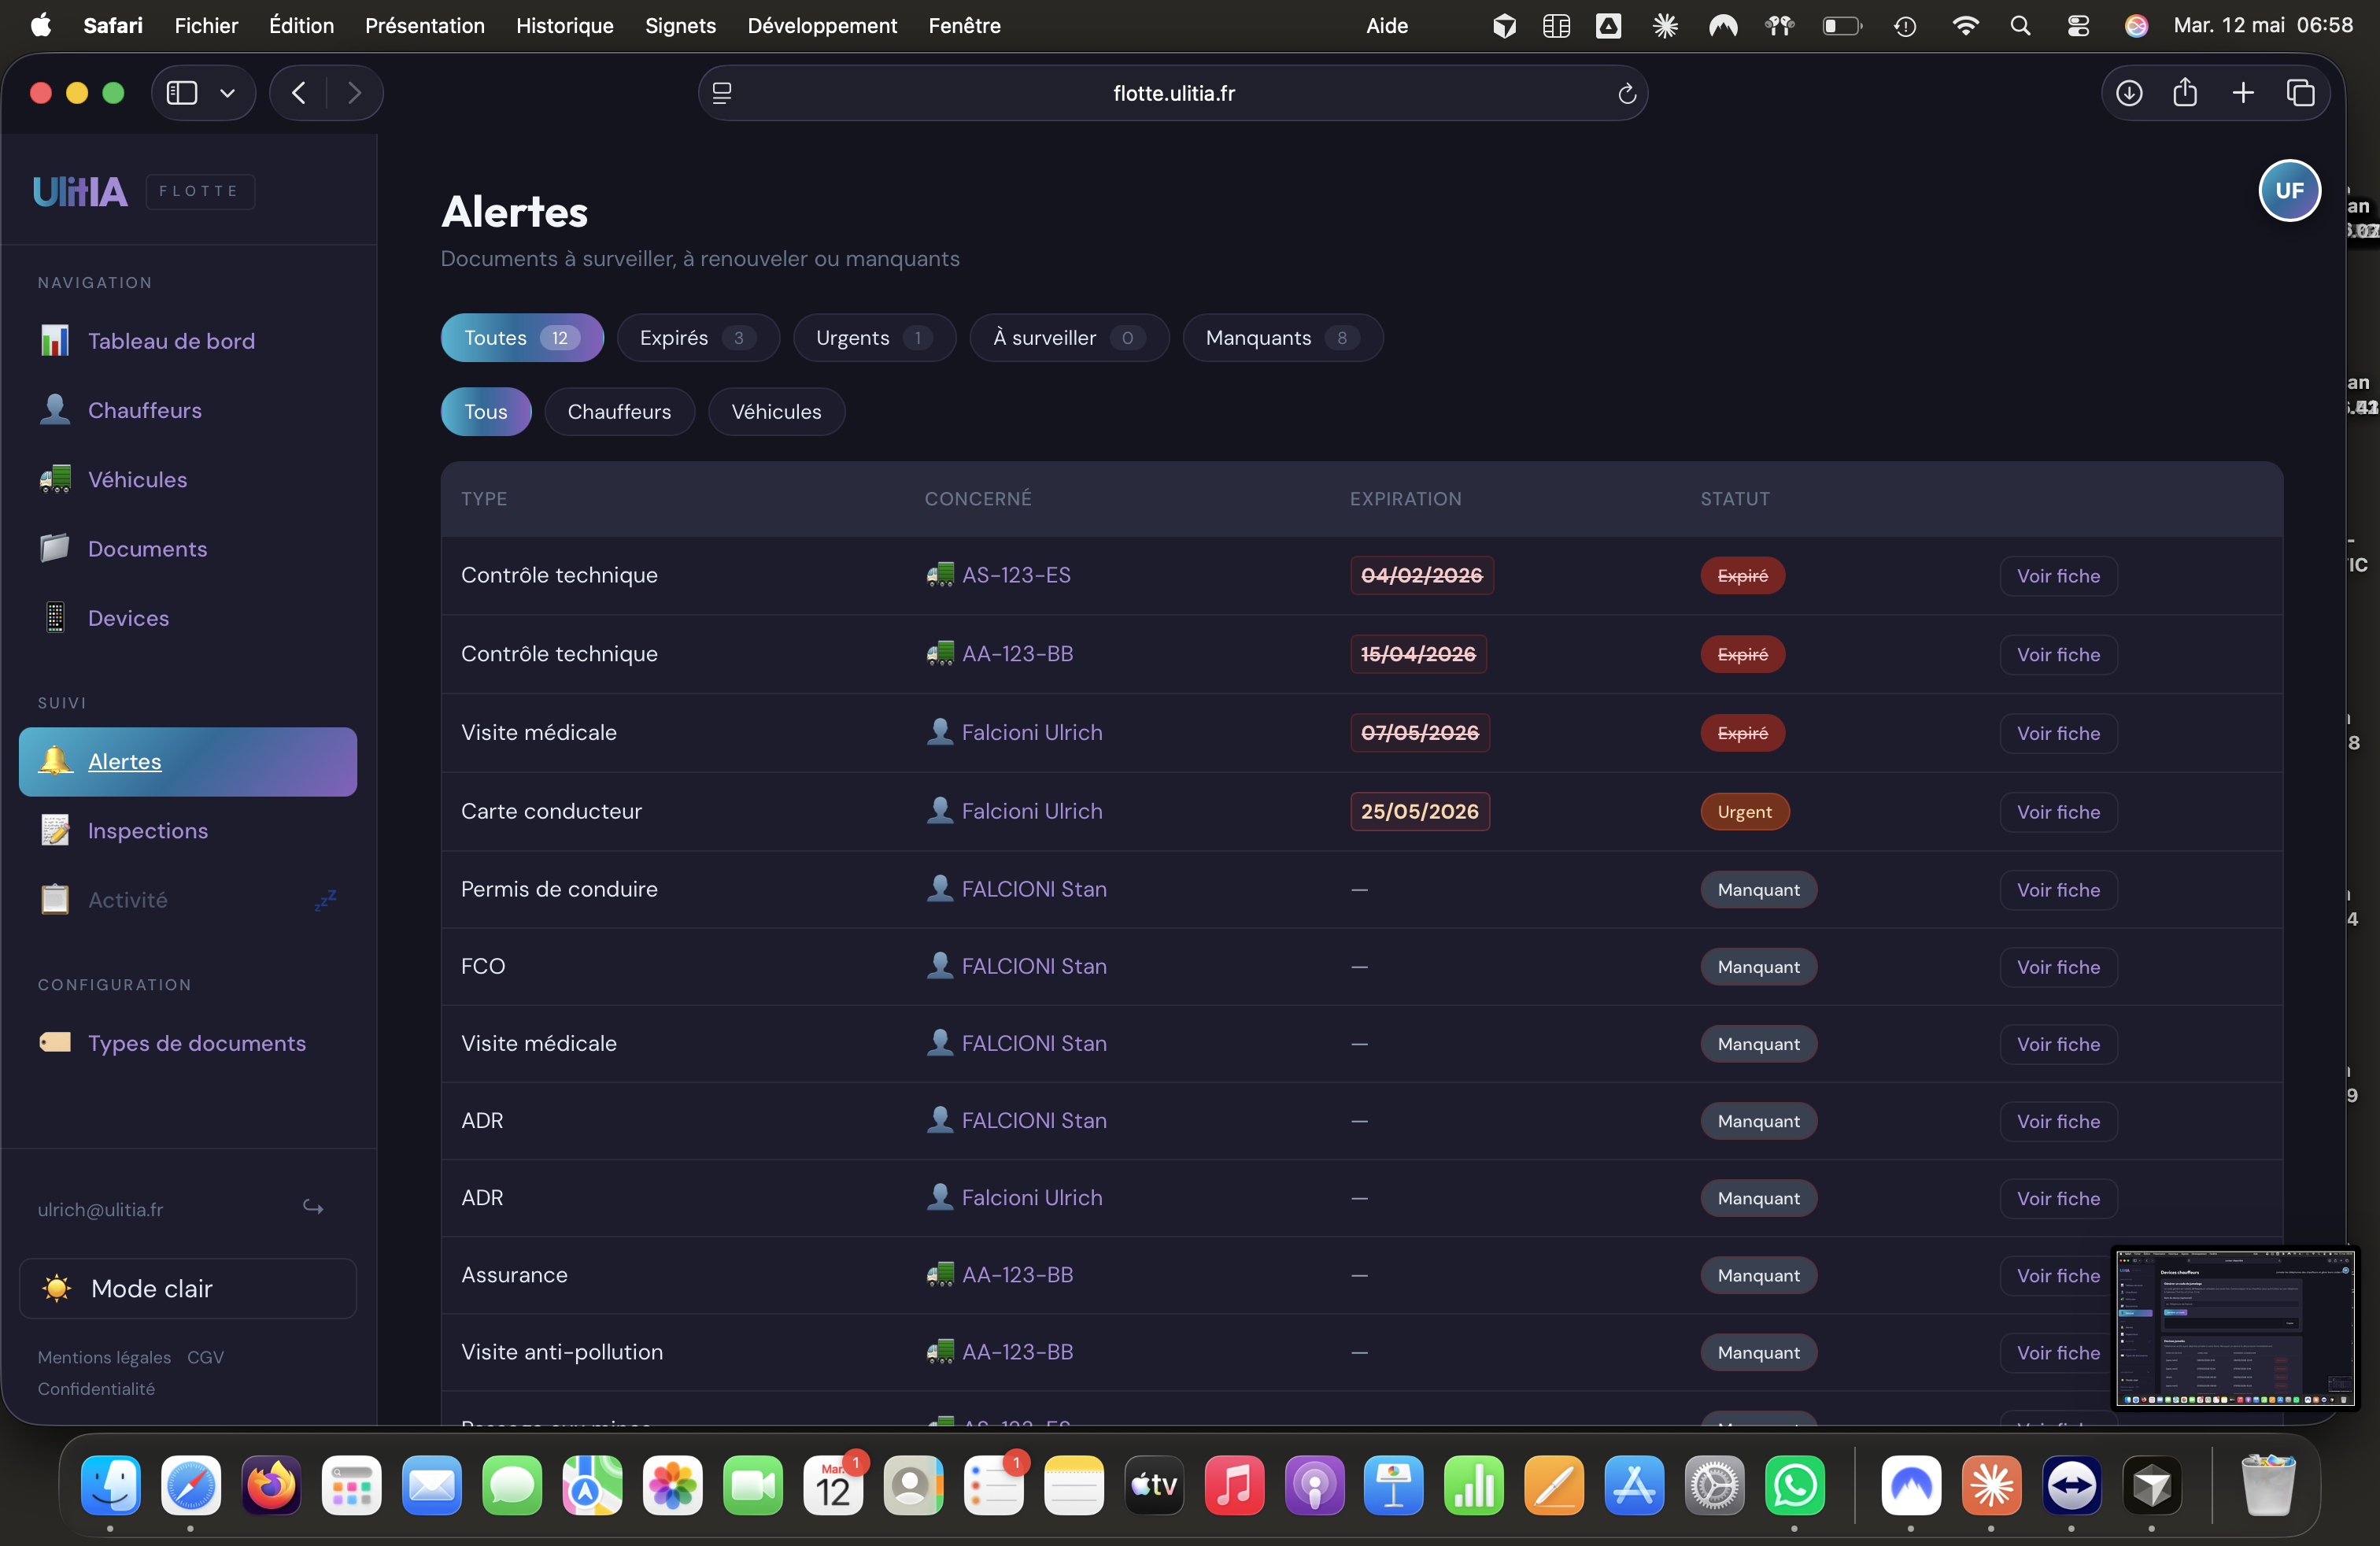
Task: Click the 15/04/2026 expired date
Action: 1418,654
